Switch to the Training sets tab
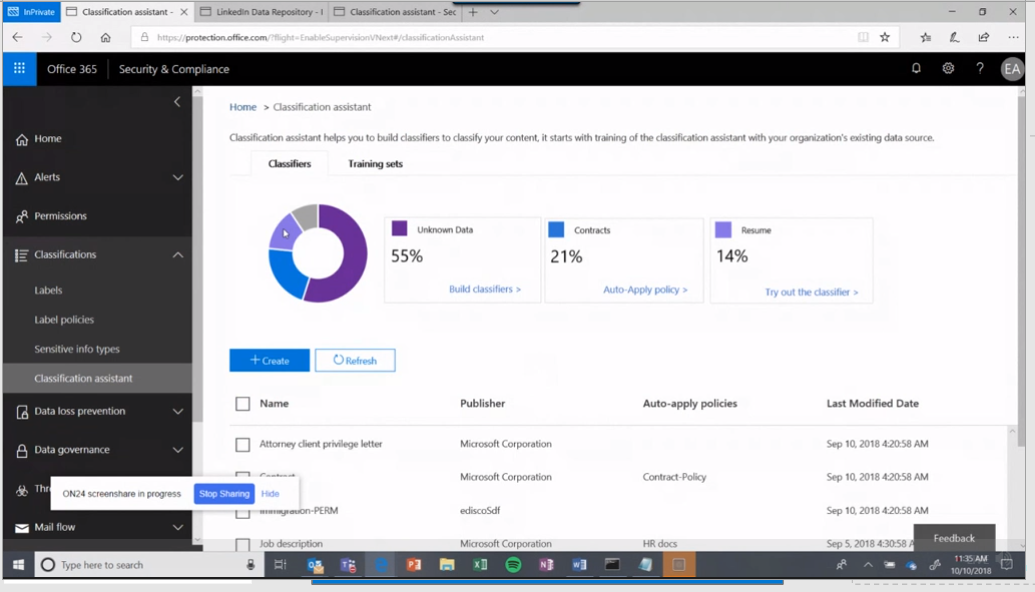 coord(375,164)
